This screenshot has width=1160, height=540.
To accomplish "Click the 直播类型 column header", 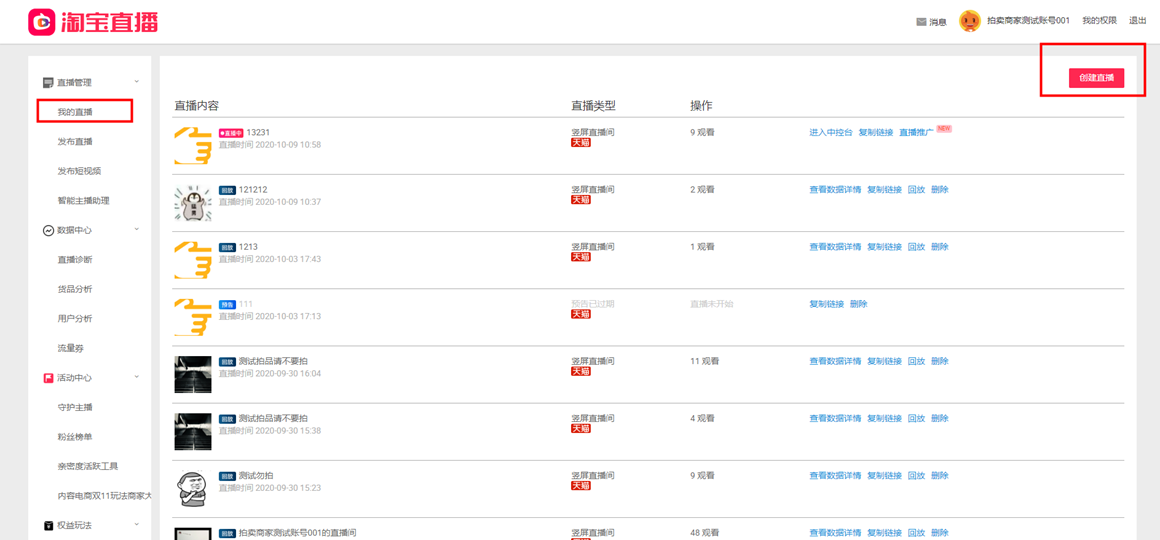I will pyautogui.click(x=593, y=106).
